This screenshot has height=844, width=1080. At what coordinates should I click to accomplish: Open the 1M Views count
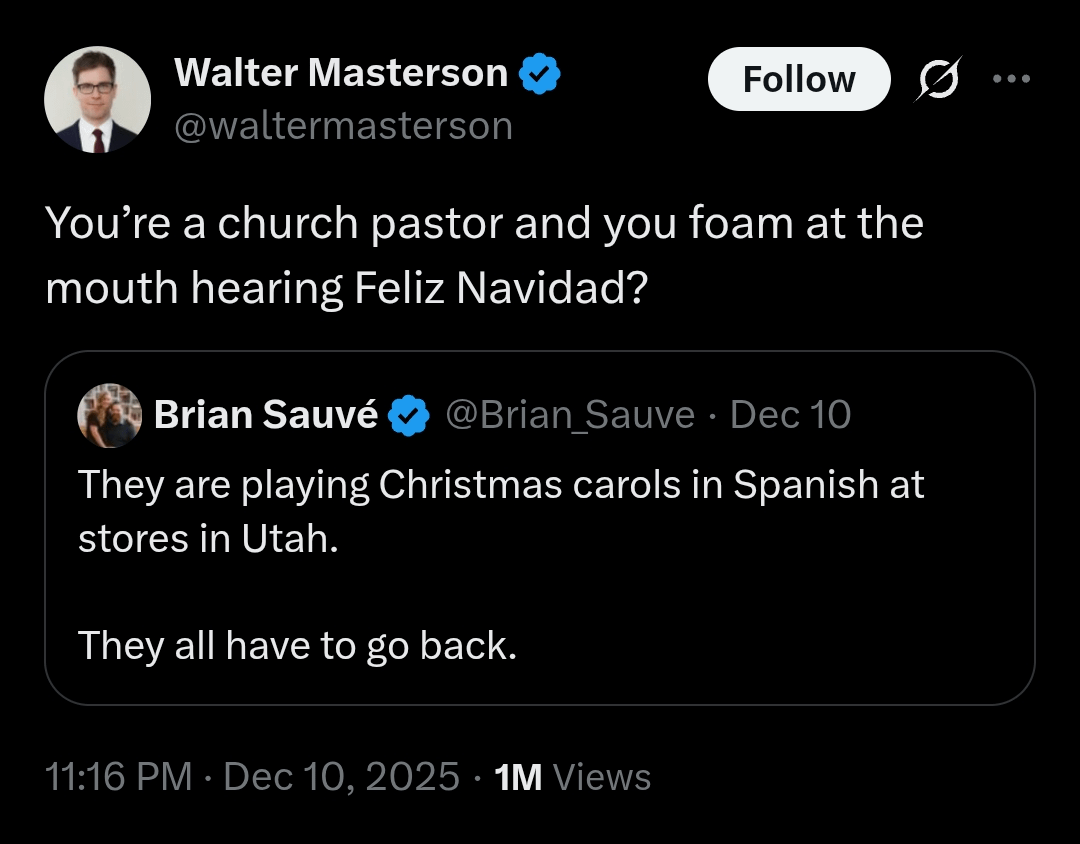click(x=573, y=777)
